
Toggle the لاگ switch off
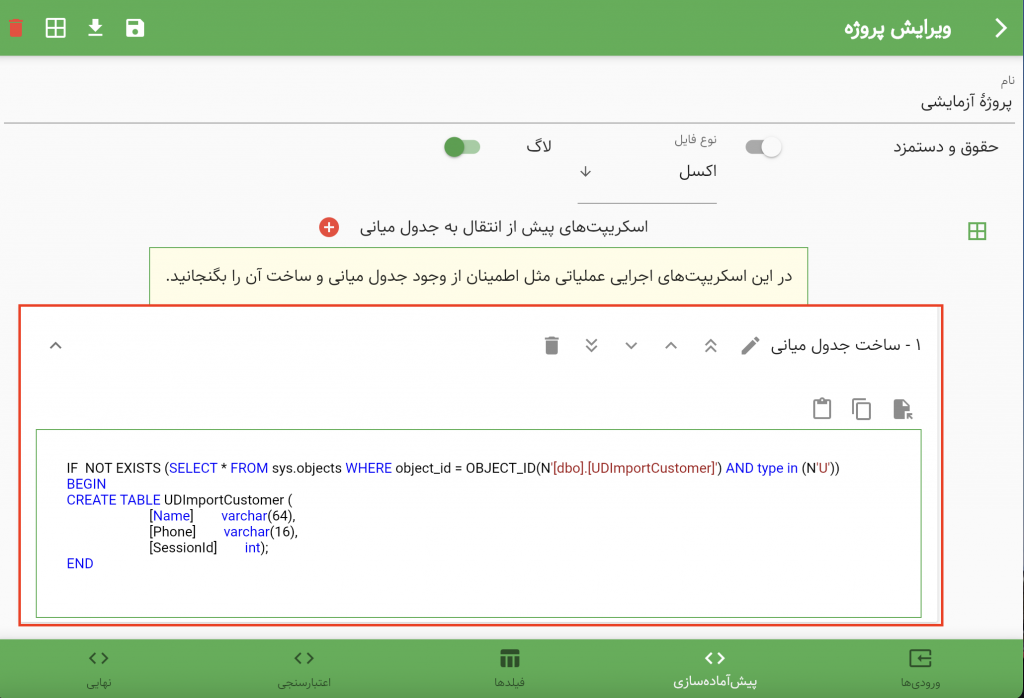tap(462, 147)
